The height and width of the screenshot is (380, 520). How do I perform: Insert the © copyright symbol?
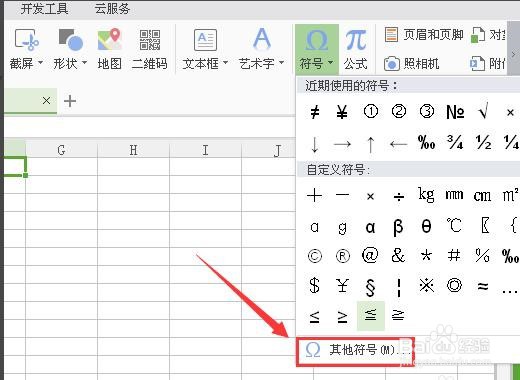[315, 256]
